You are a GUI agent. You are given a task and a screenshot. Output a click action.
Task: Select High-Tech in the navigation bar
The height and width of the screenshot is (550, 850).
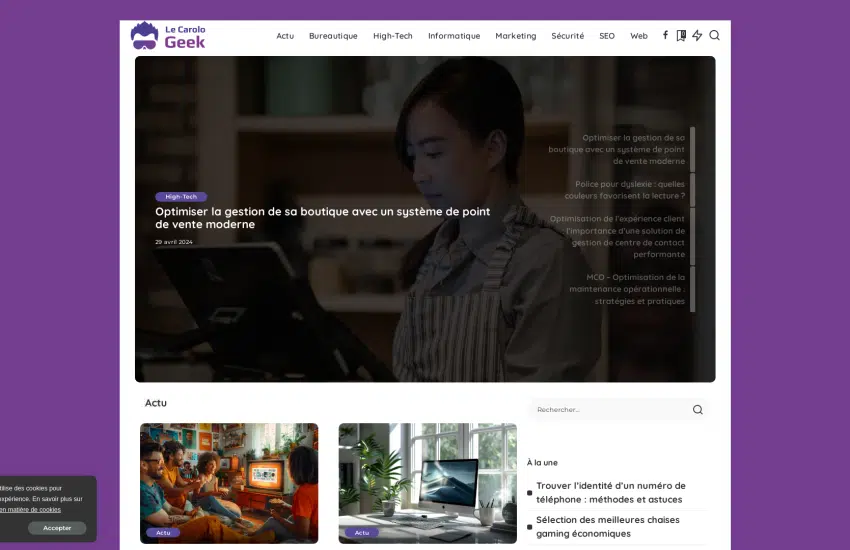pyautogui.click(x=392, y=36)
